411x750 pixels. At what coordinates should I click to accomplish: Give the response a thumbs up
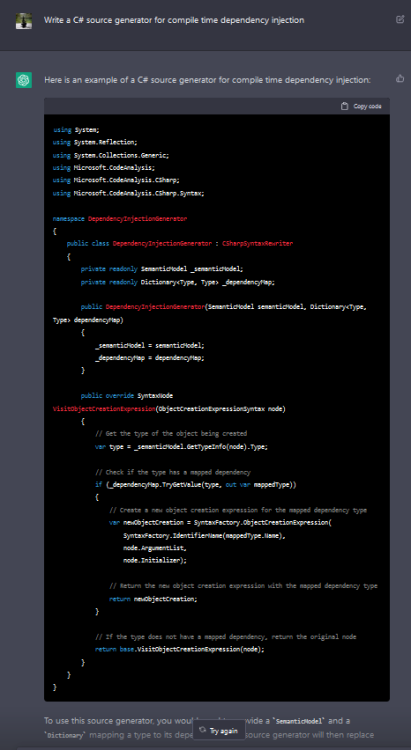[400, 78]
